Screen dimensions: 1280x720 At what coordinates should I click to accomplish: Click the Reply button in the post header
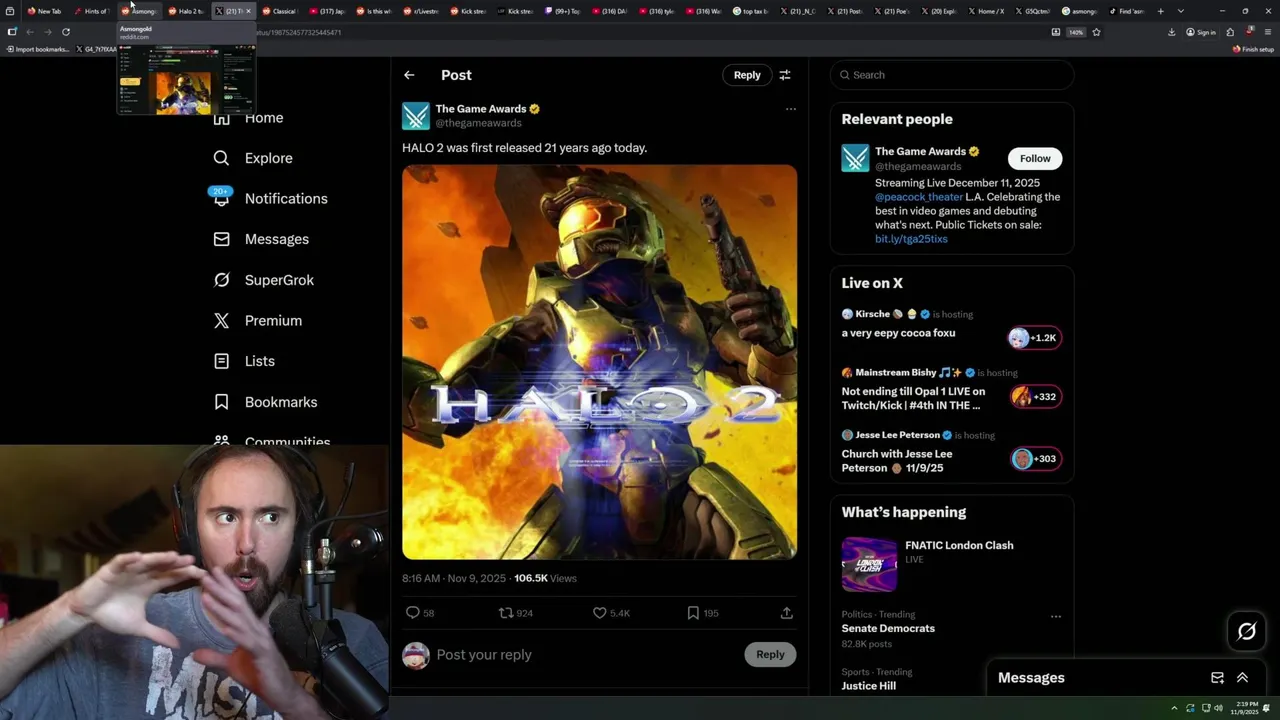click(x=747, y=75)
